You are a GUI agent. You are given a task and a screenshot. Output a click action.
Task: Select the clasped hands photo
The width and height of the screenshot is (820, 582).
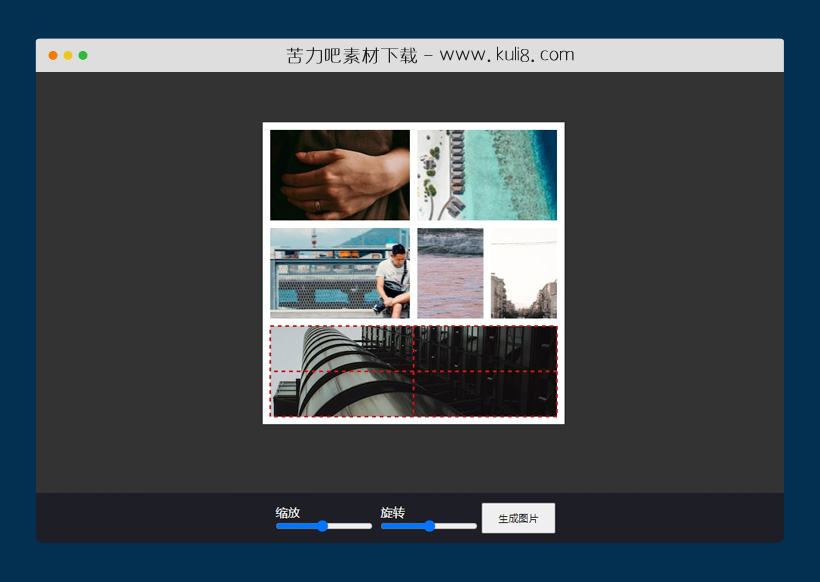[x=340, y=175]
